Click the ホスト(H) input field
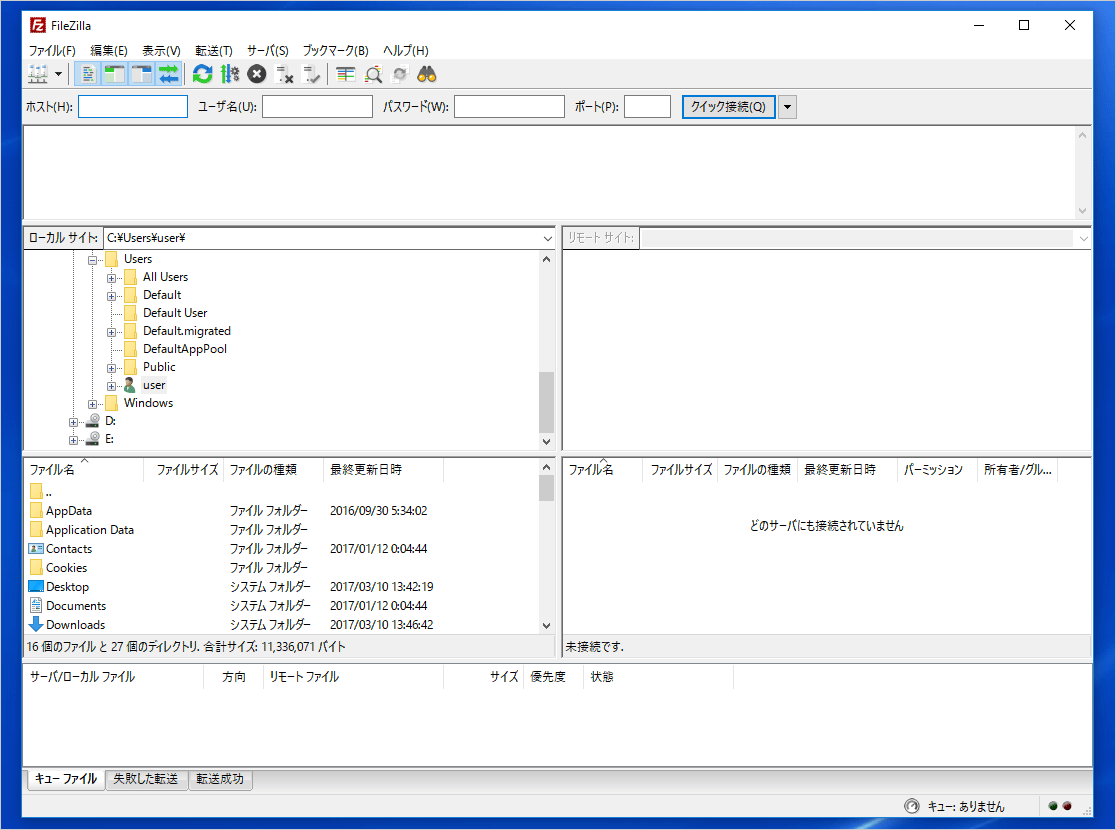Viewport: 1116px width, 830px height. click(x=133, y=107)
